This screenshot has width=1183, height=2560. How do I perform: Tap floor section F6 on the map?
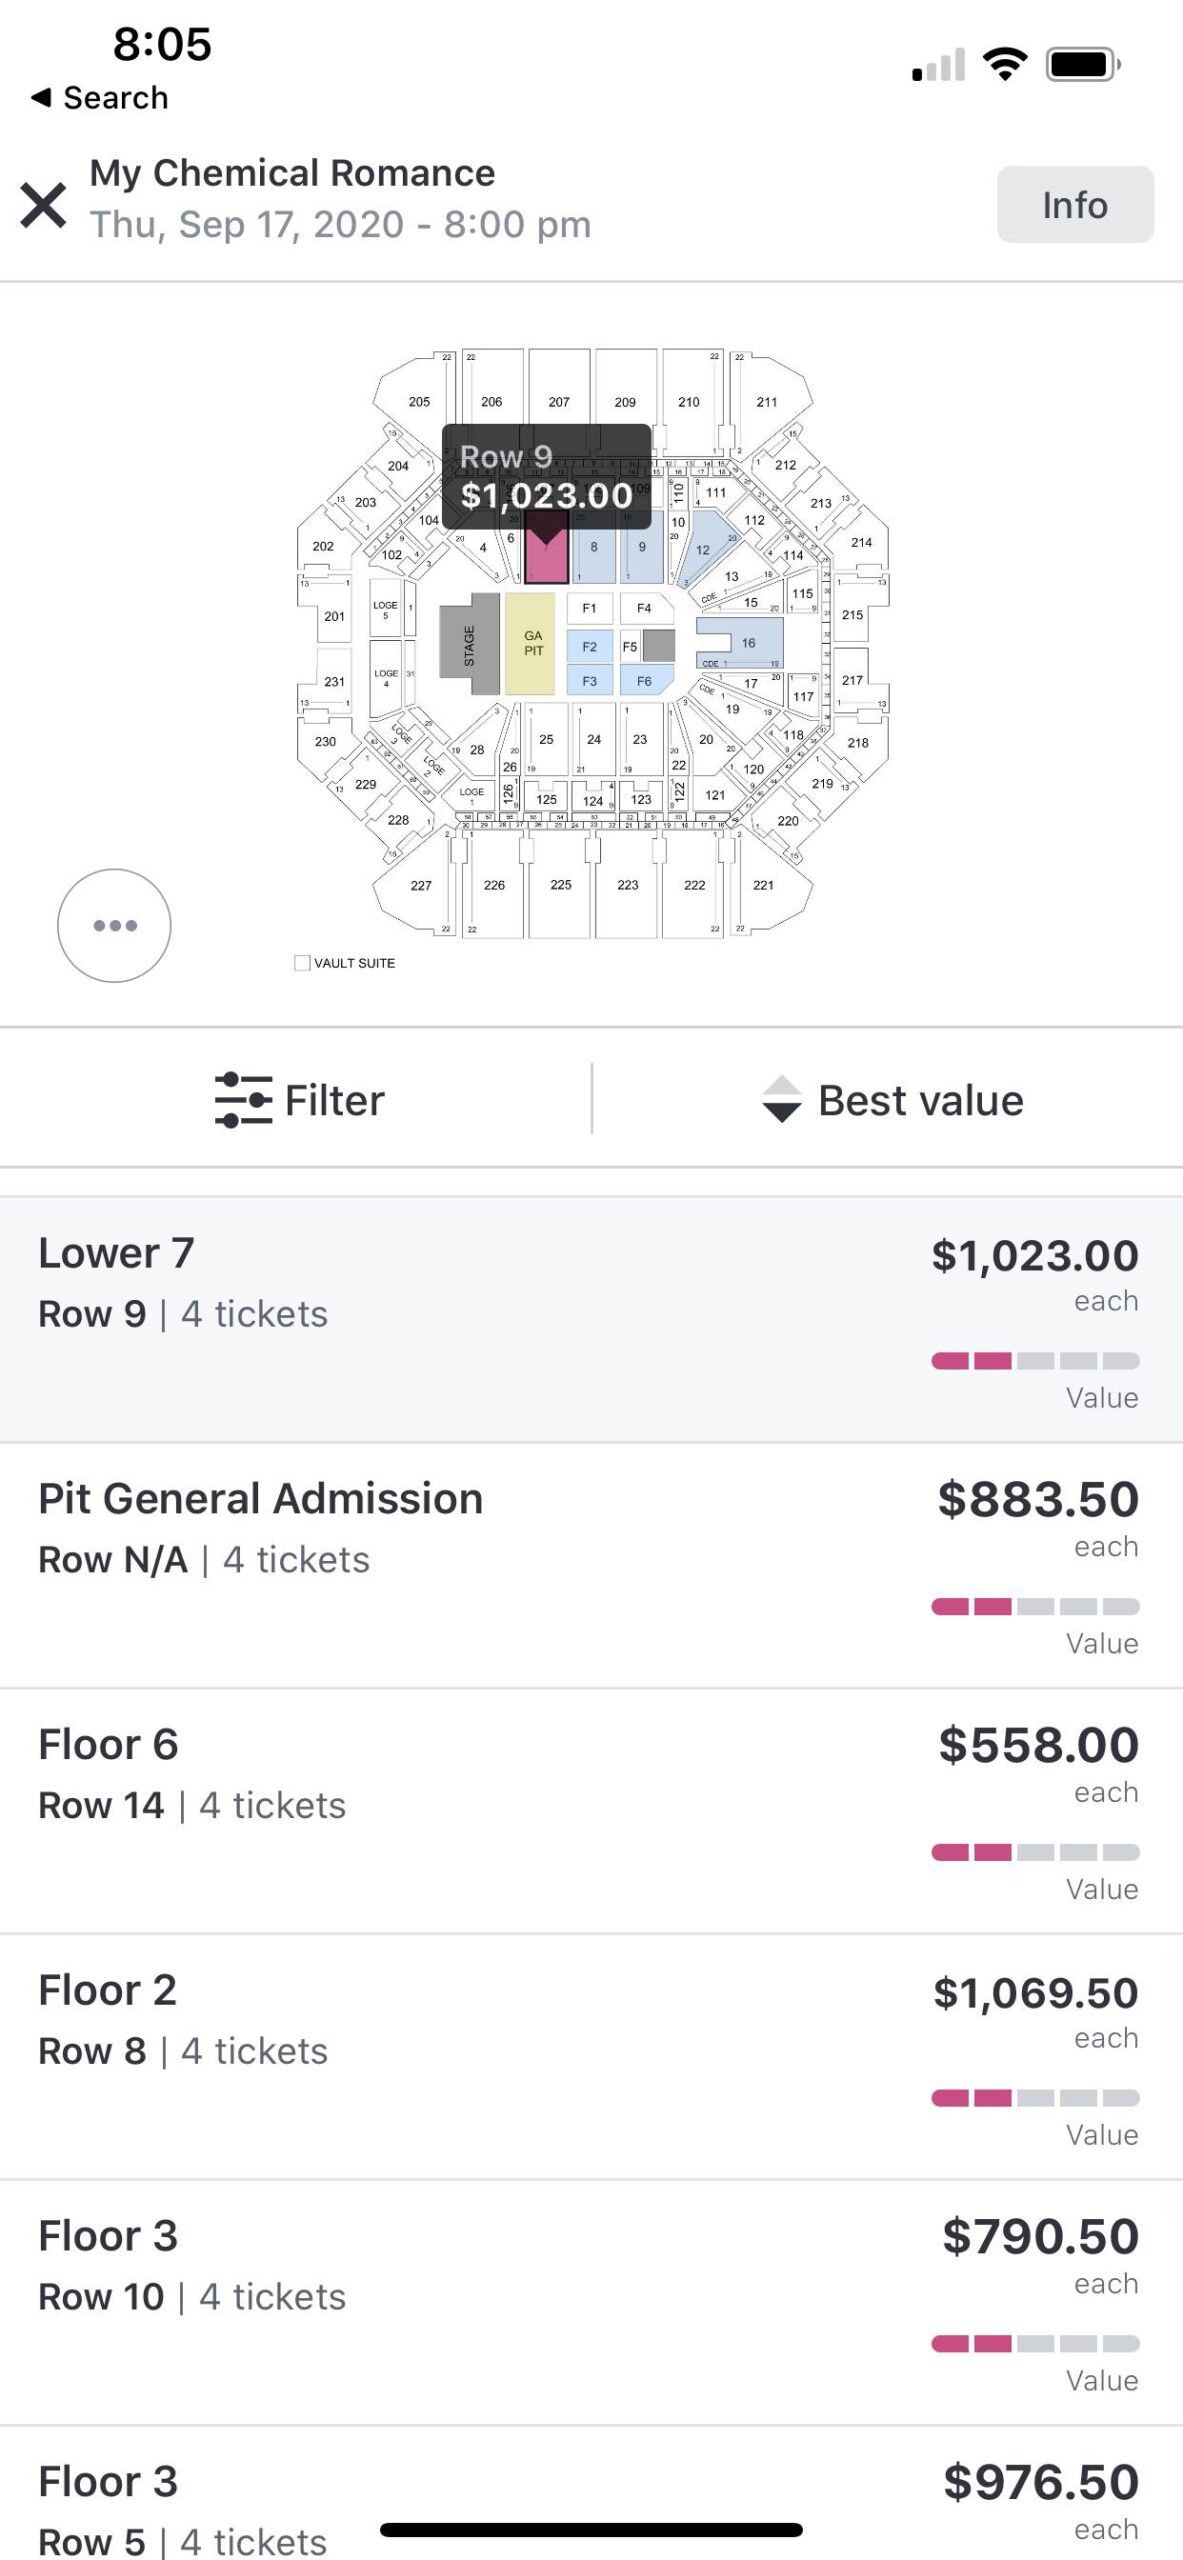tap(644, 681)
